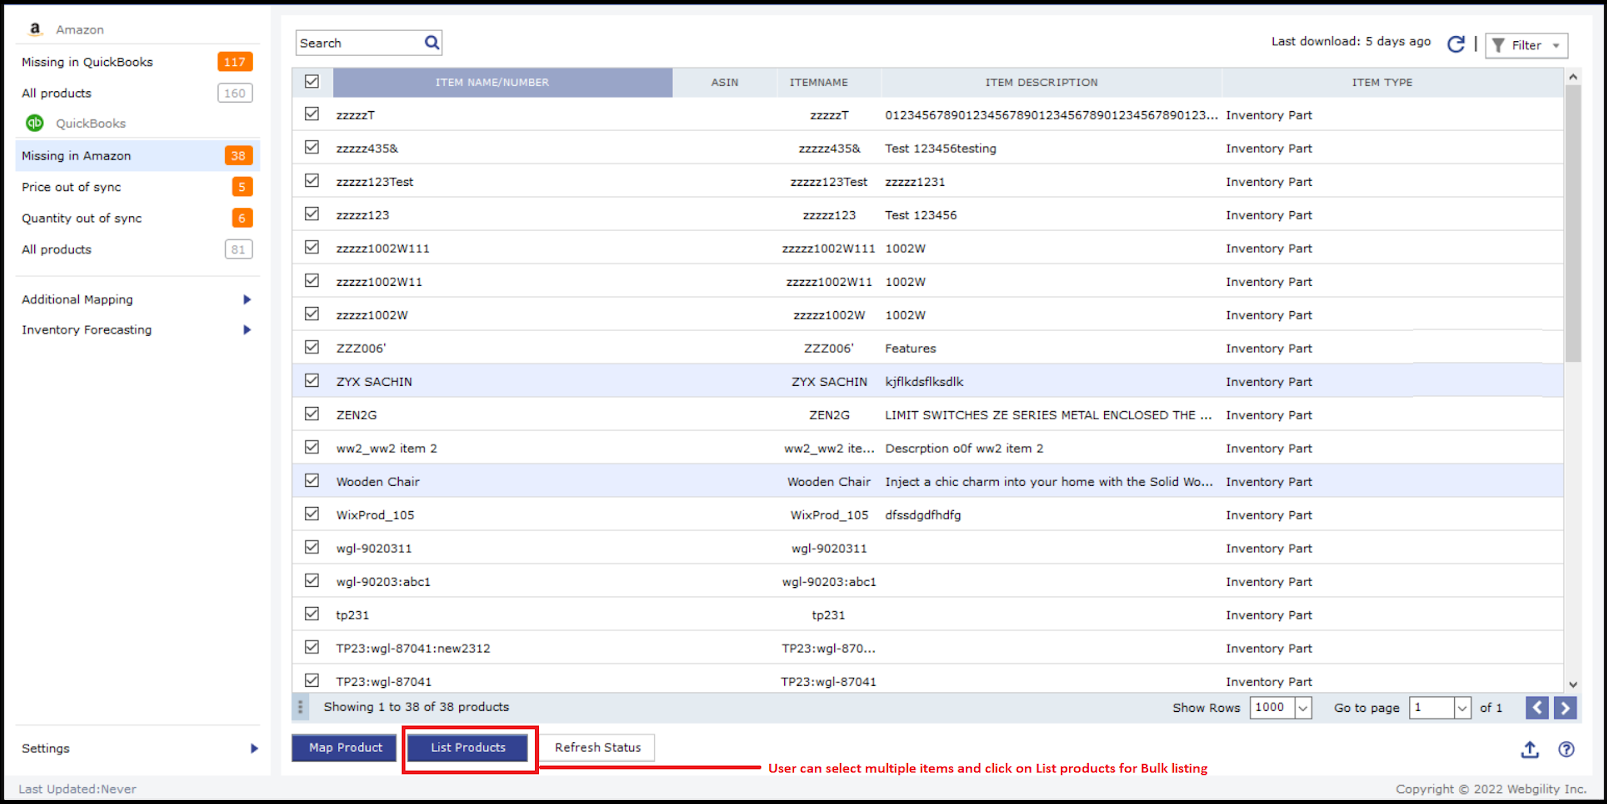Uncheck the ZEN2G row checkbox

(312, 414)
